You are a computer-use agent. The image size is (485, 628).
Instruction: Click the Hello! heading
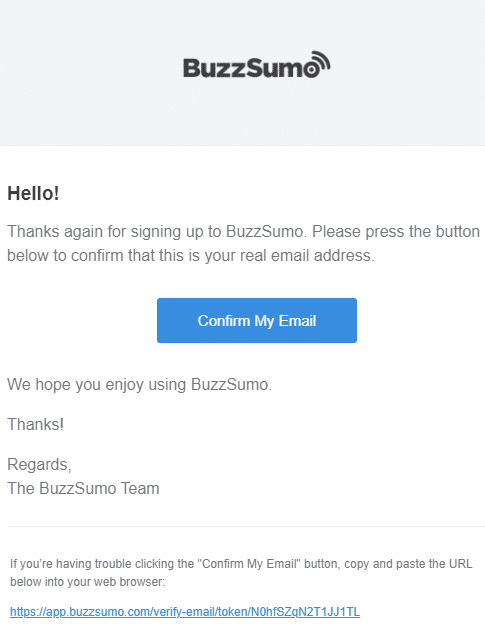point(33,193)
